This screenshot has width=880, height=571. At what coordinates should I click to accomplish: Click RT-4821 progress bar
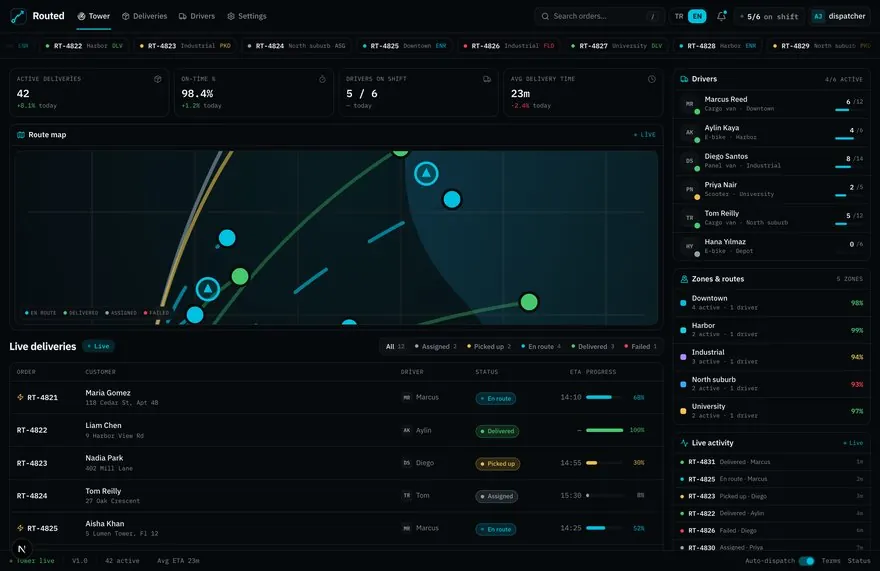pyautogui.click(x=604, y=397)
